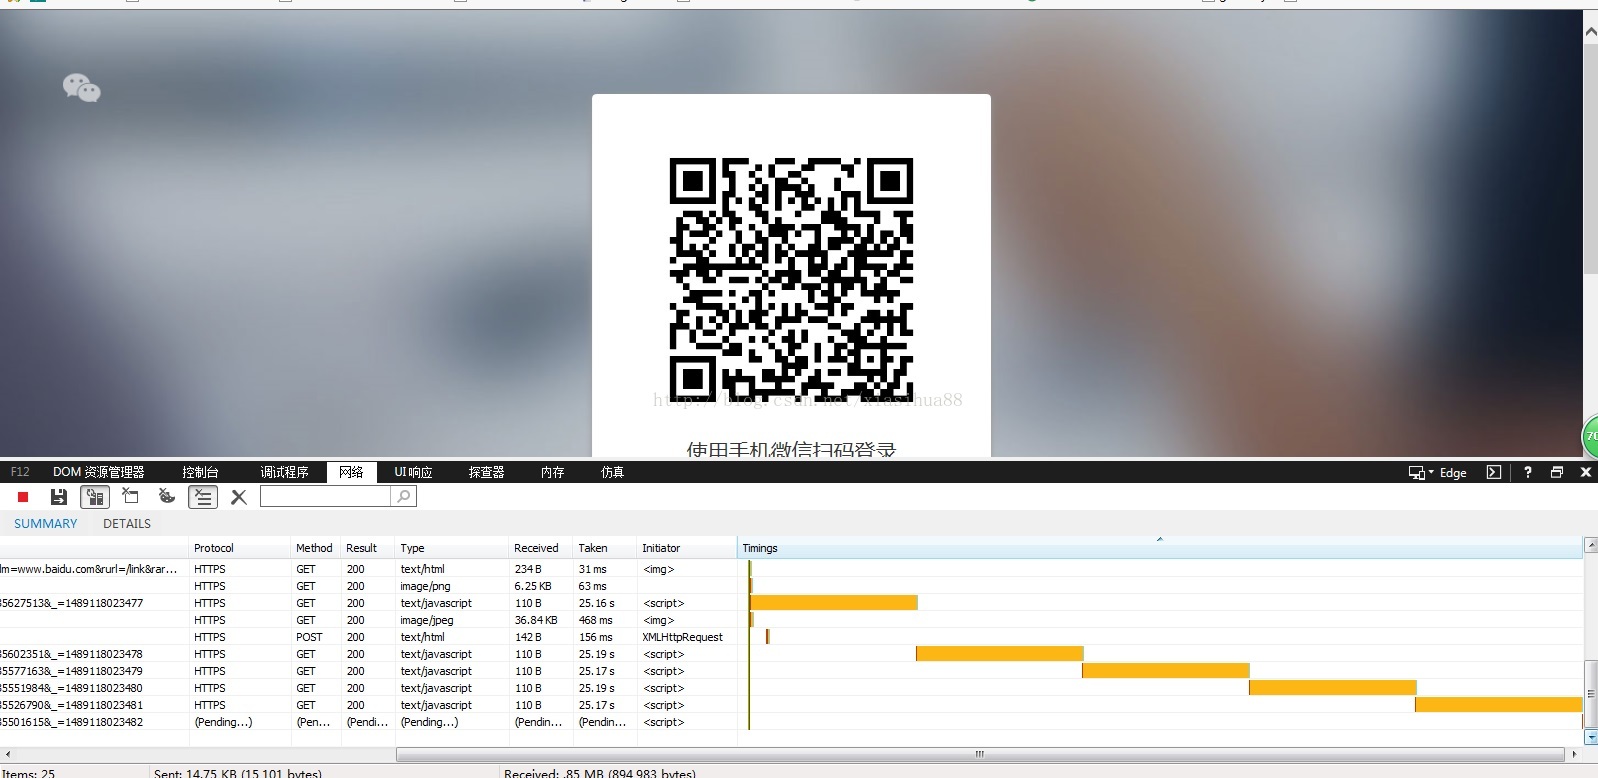Export captured traffic using the save icon
1598x778 pixels.
click(x=59, y=496)
